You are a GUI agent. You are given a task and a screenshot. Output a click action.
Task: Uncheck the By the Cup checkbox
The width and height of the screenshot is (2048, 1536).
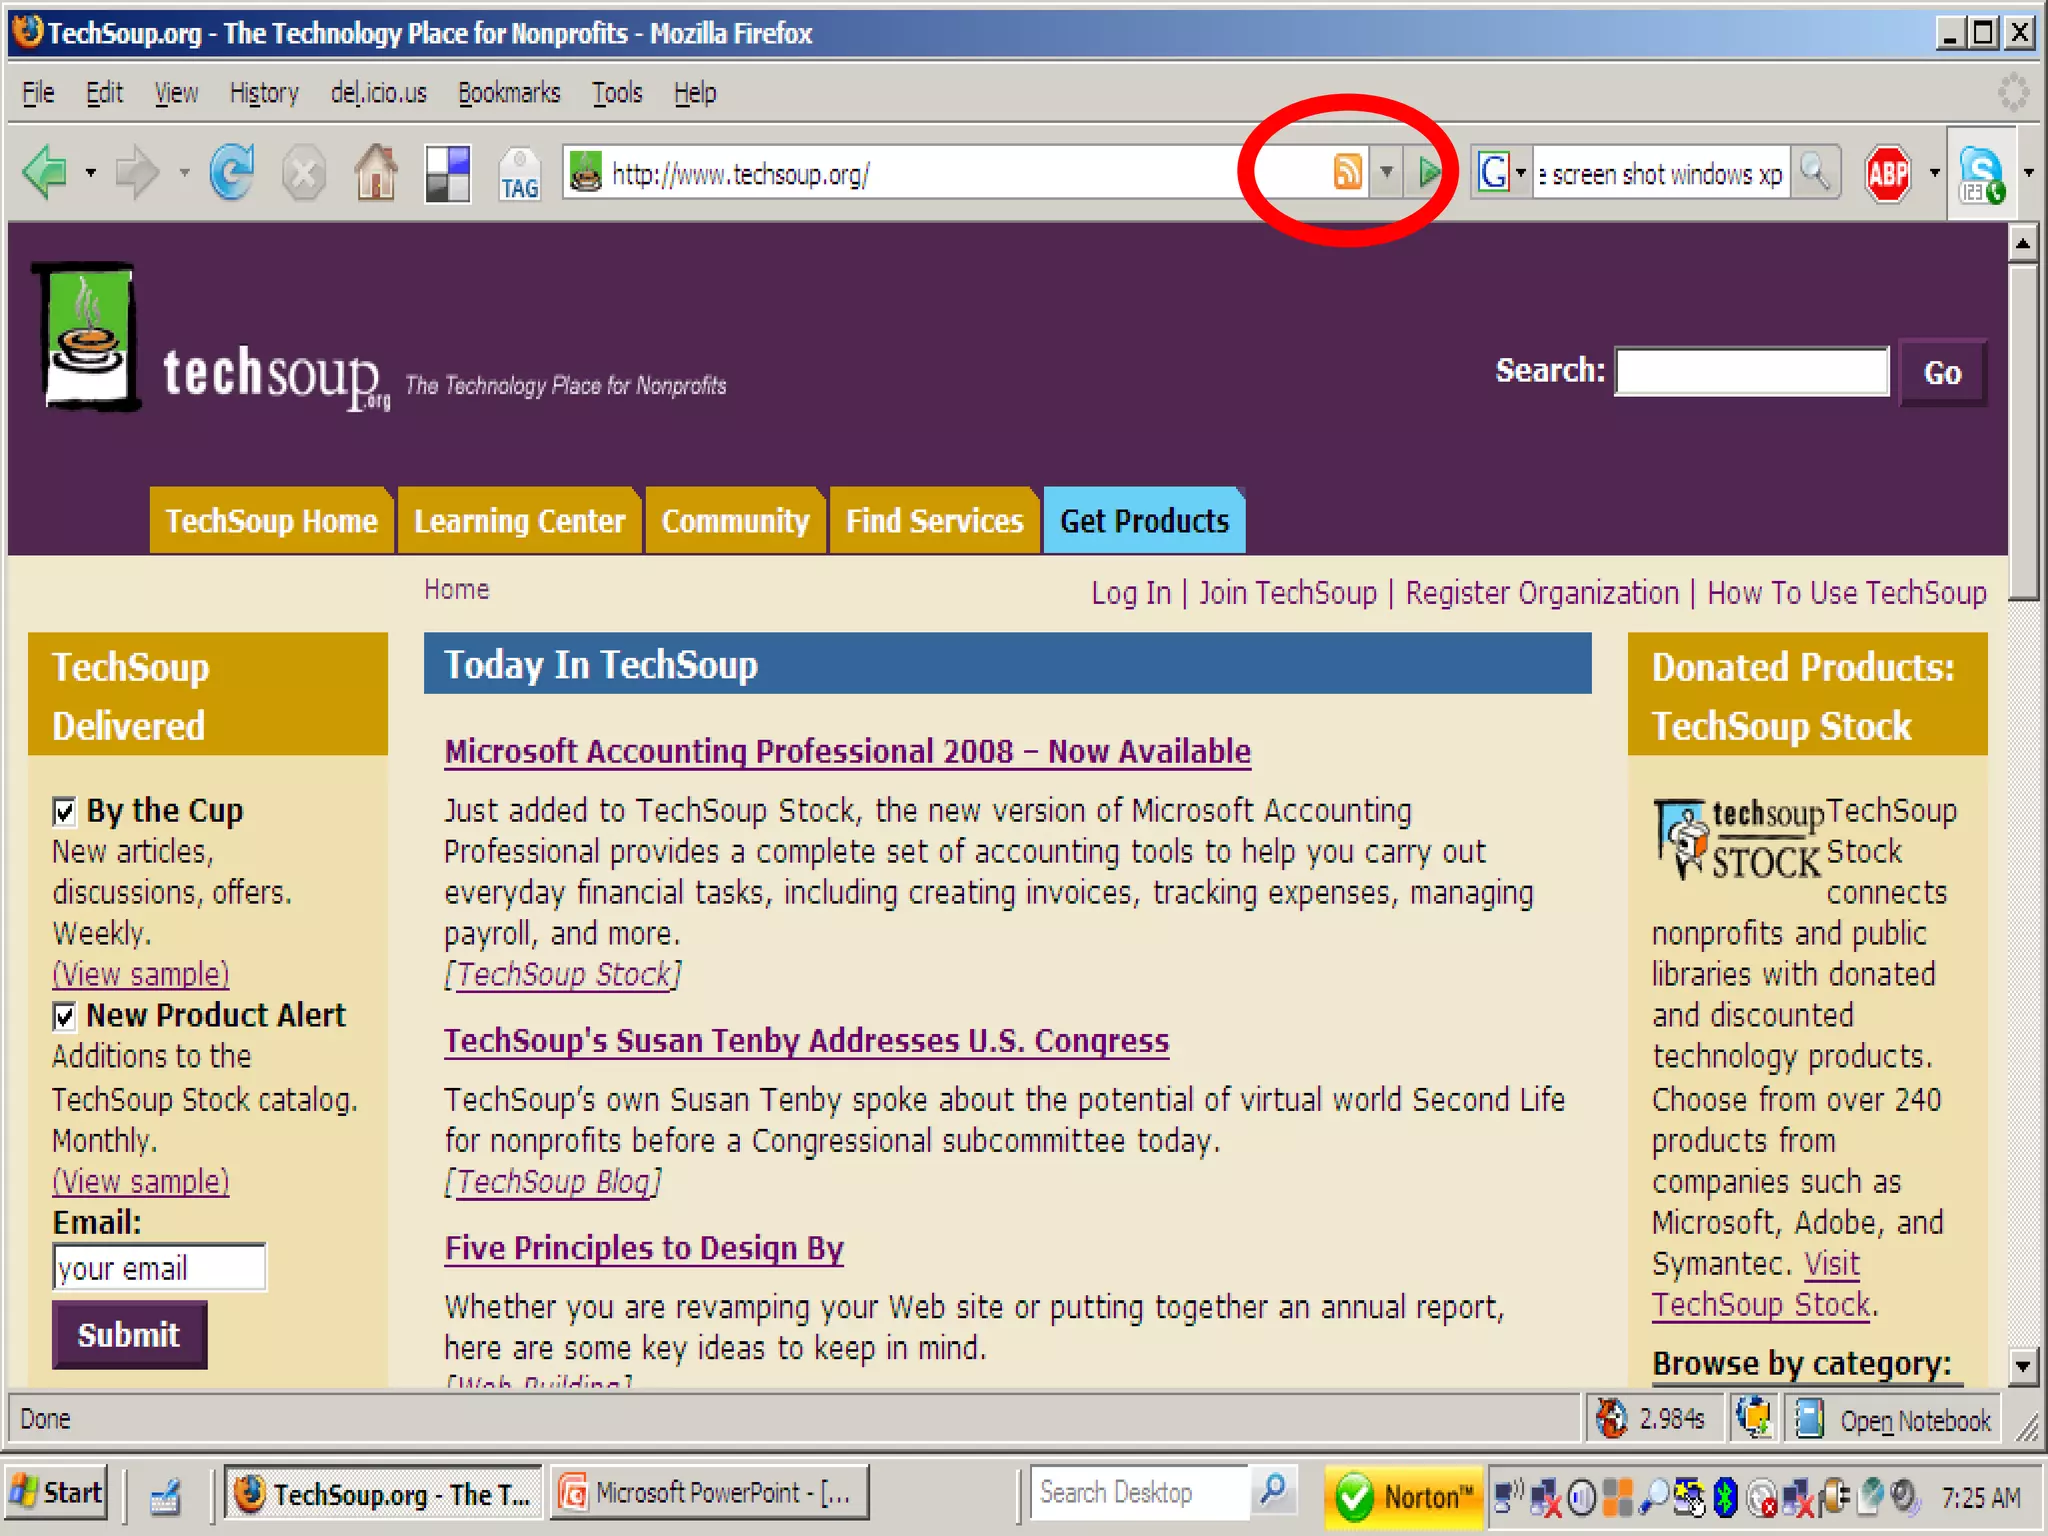pos(64,811)
